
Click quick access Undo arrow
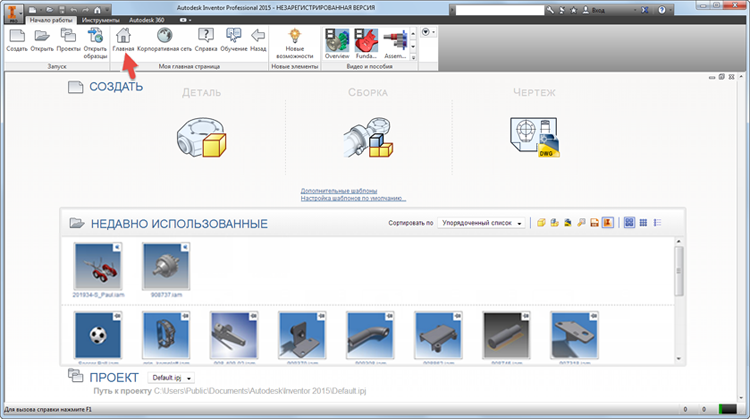coord(74,10)
